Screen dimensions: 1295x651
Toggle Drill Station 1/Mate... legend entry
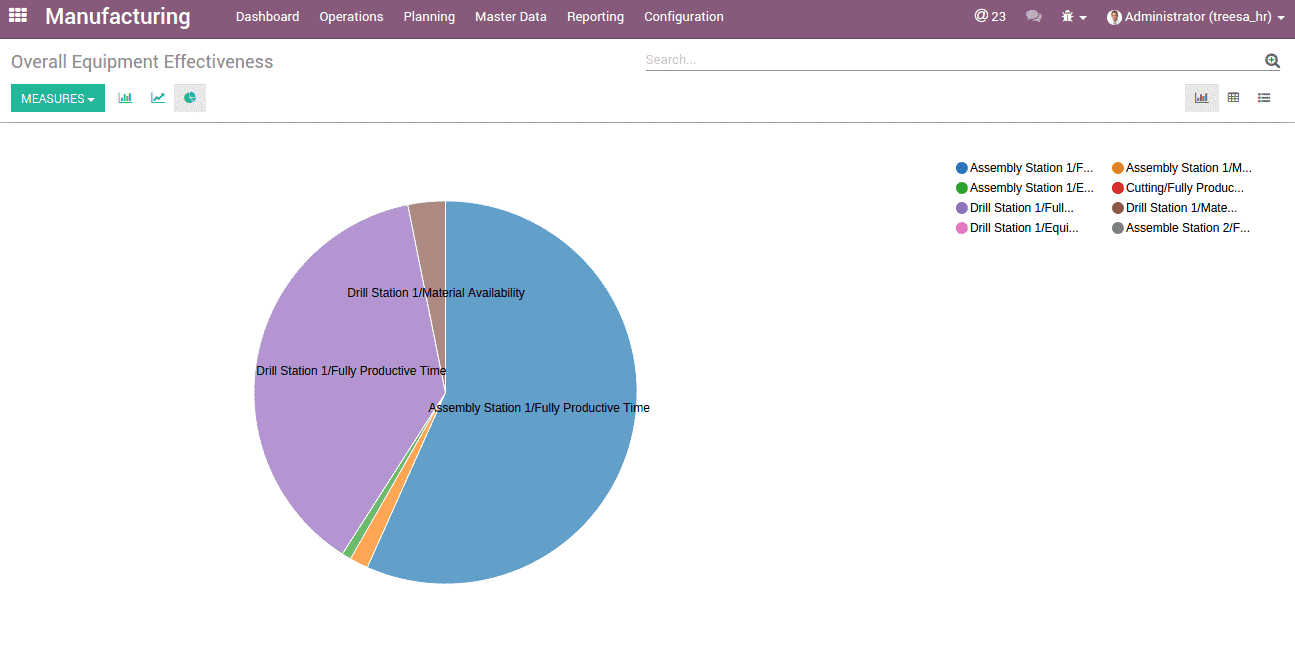[x=1175, y=208]
